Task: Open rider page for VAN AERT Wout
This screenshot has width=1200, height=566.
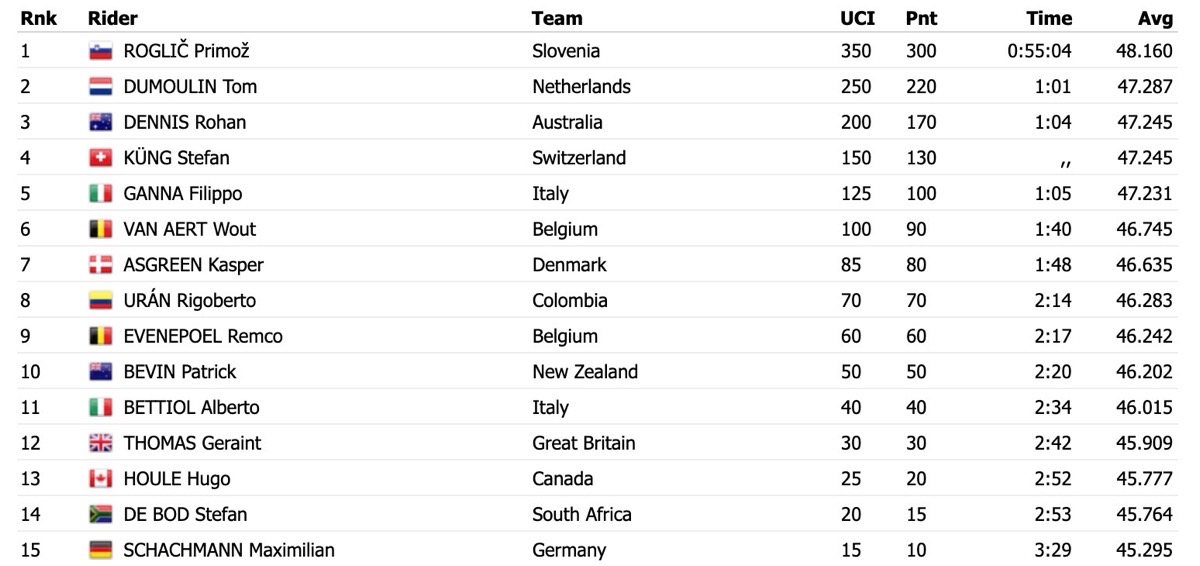Action: click(x=189, y=229)
